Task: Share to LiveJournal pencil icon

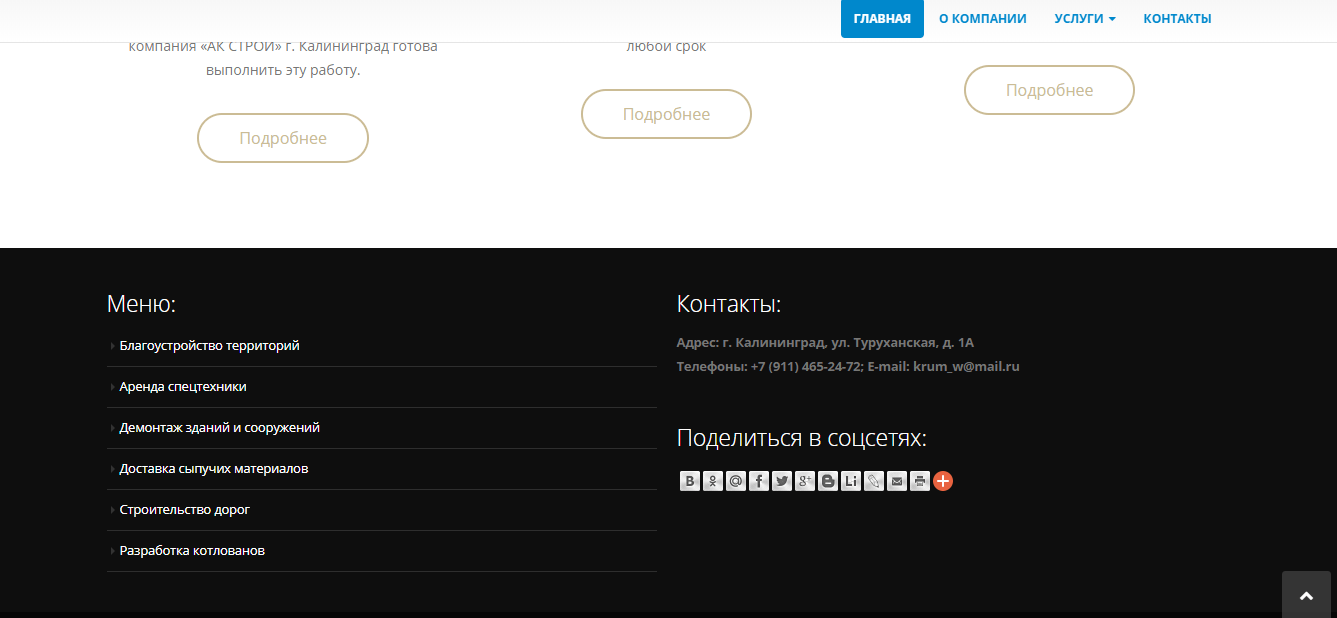Action: [874, 481]
